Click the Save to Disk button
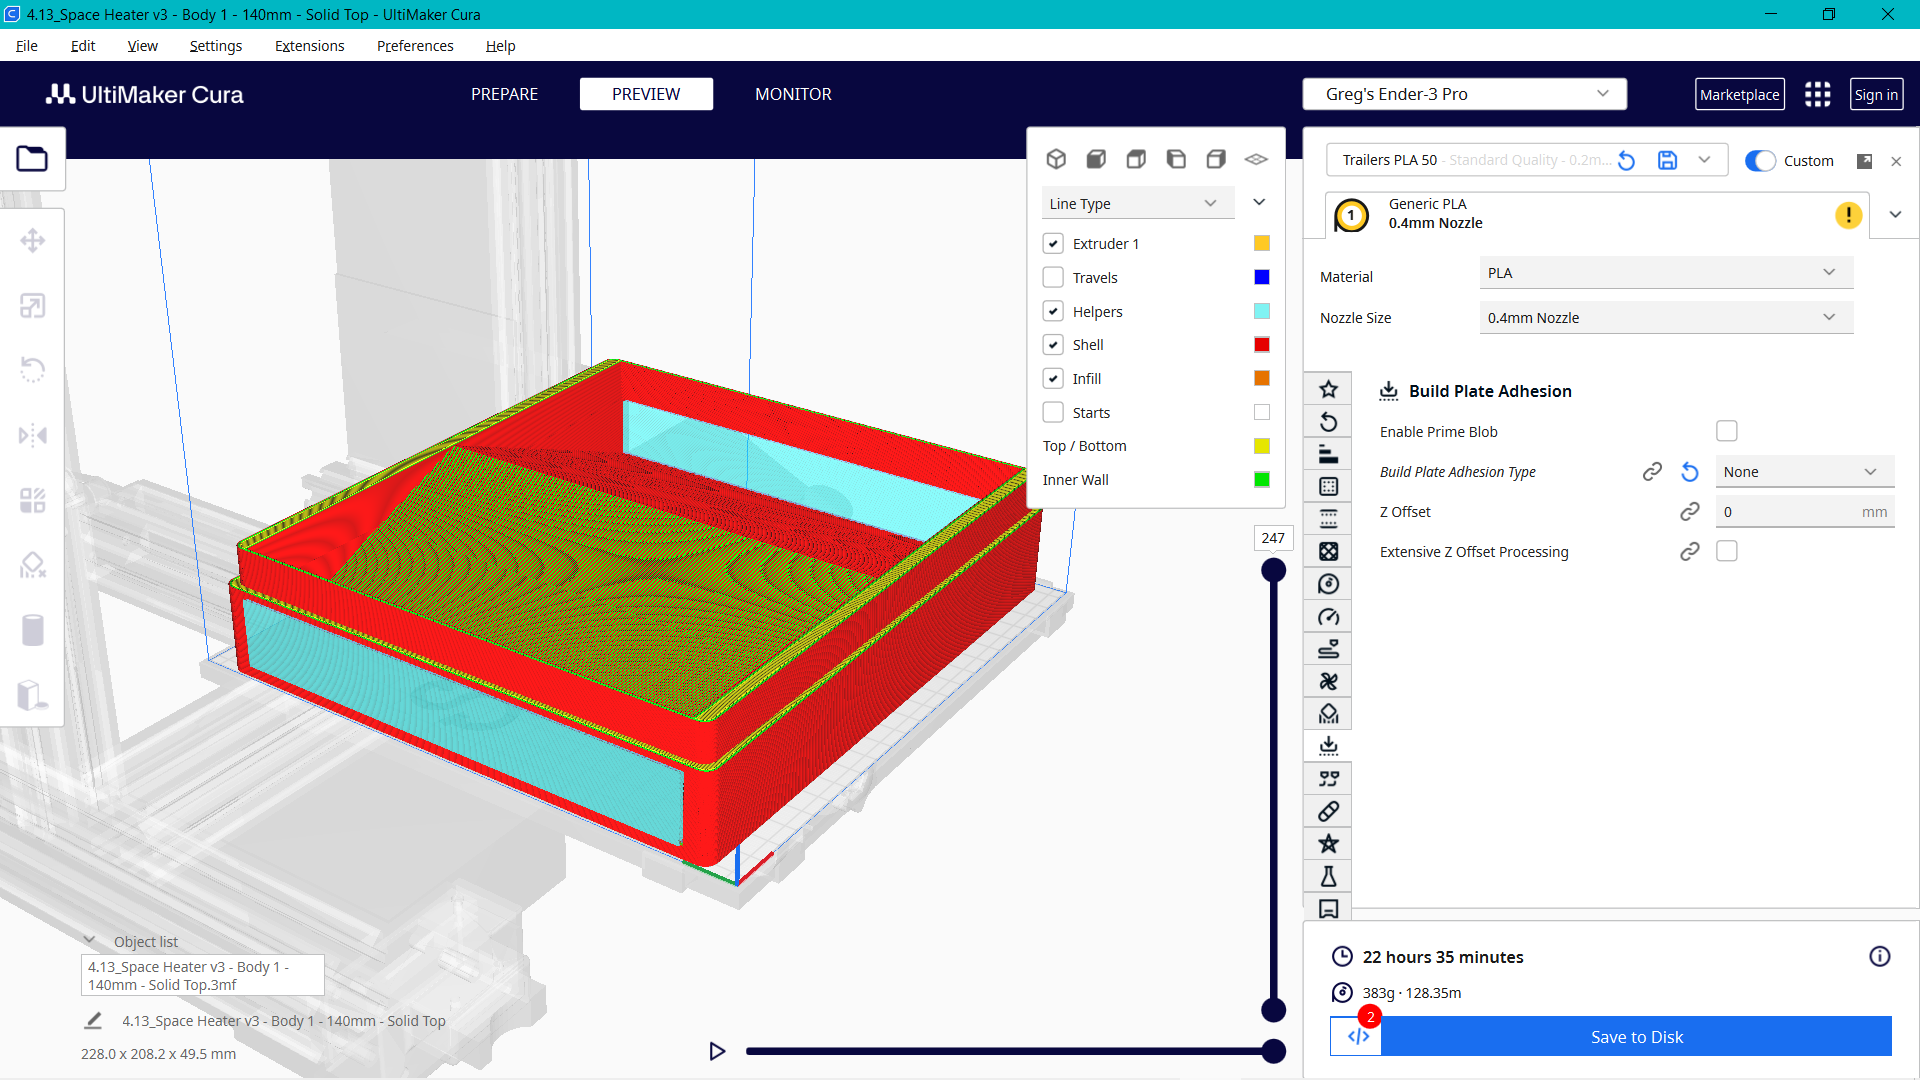1920x1080 pixels. click(x=1636, y=1037)
